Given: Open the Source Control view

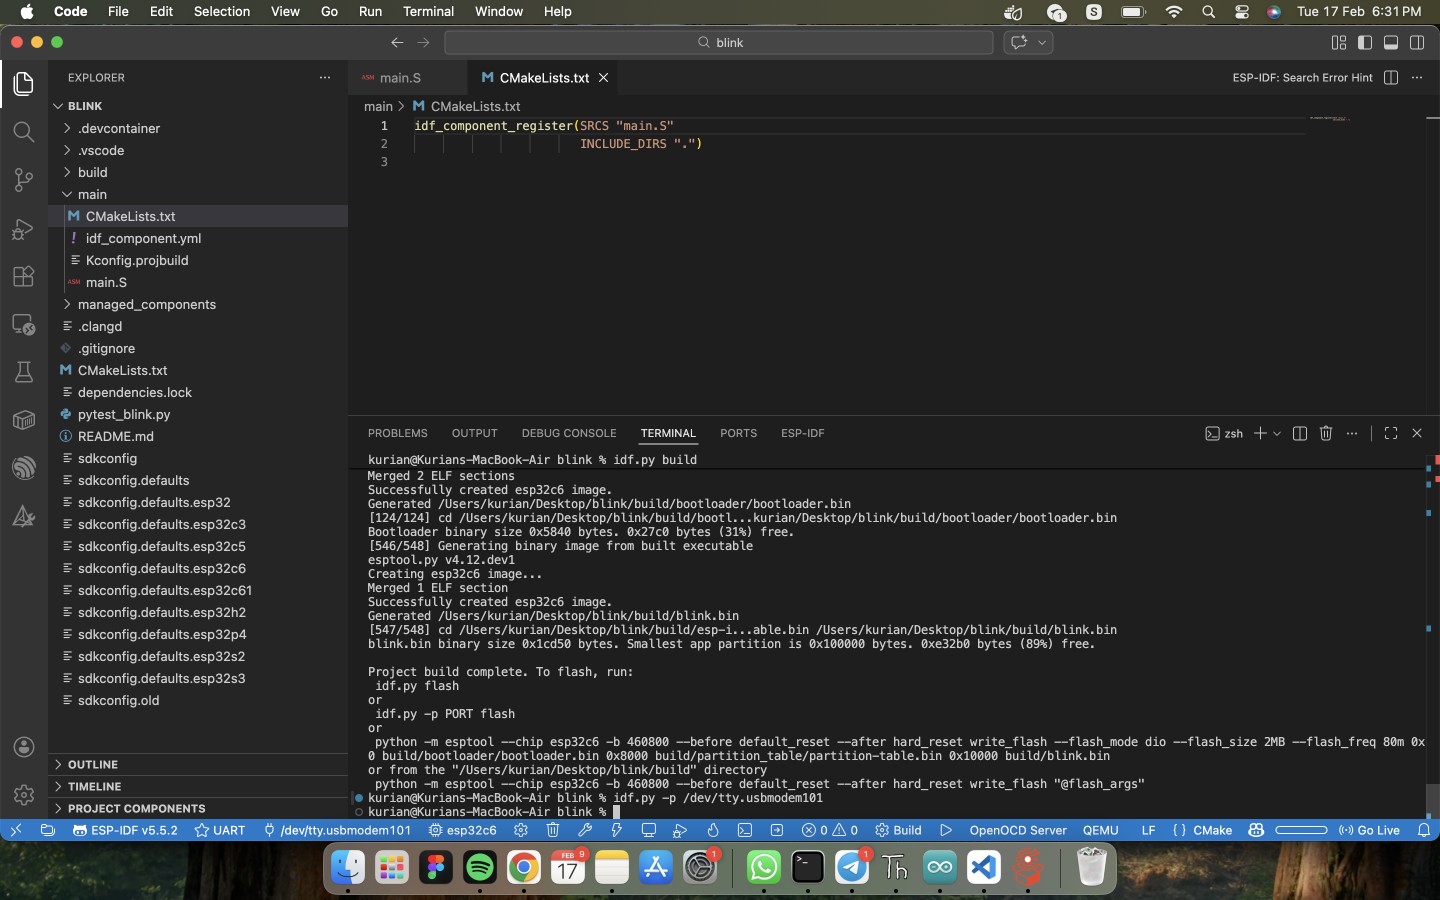Looking at the screenshot, I should point(24,180).
